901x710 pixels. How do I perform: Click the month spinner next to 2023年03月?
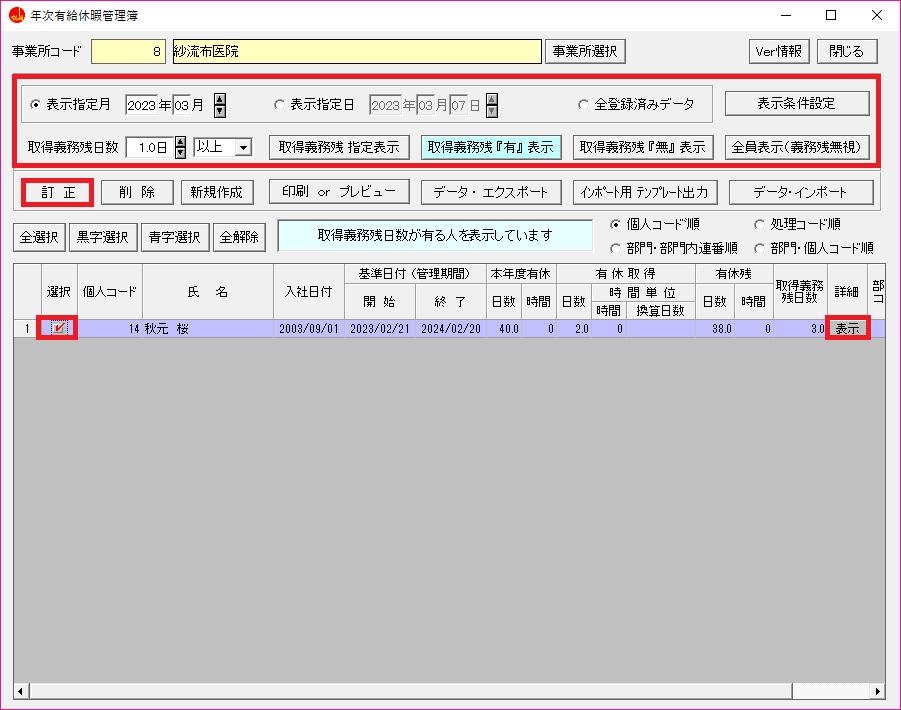pos(220,105)
